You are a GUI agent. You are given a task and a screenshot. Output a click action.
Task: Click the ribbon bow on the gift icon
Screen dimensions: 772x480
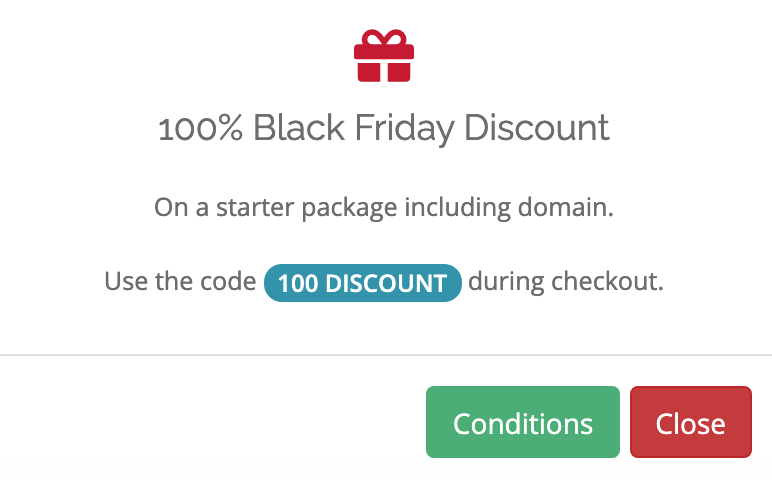pos(384,37)
